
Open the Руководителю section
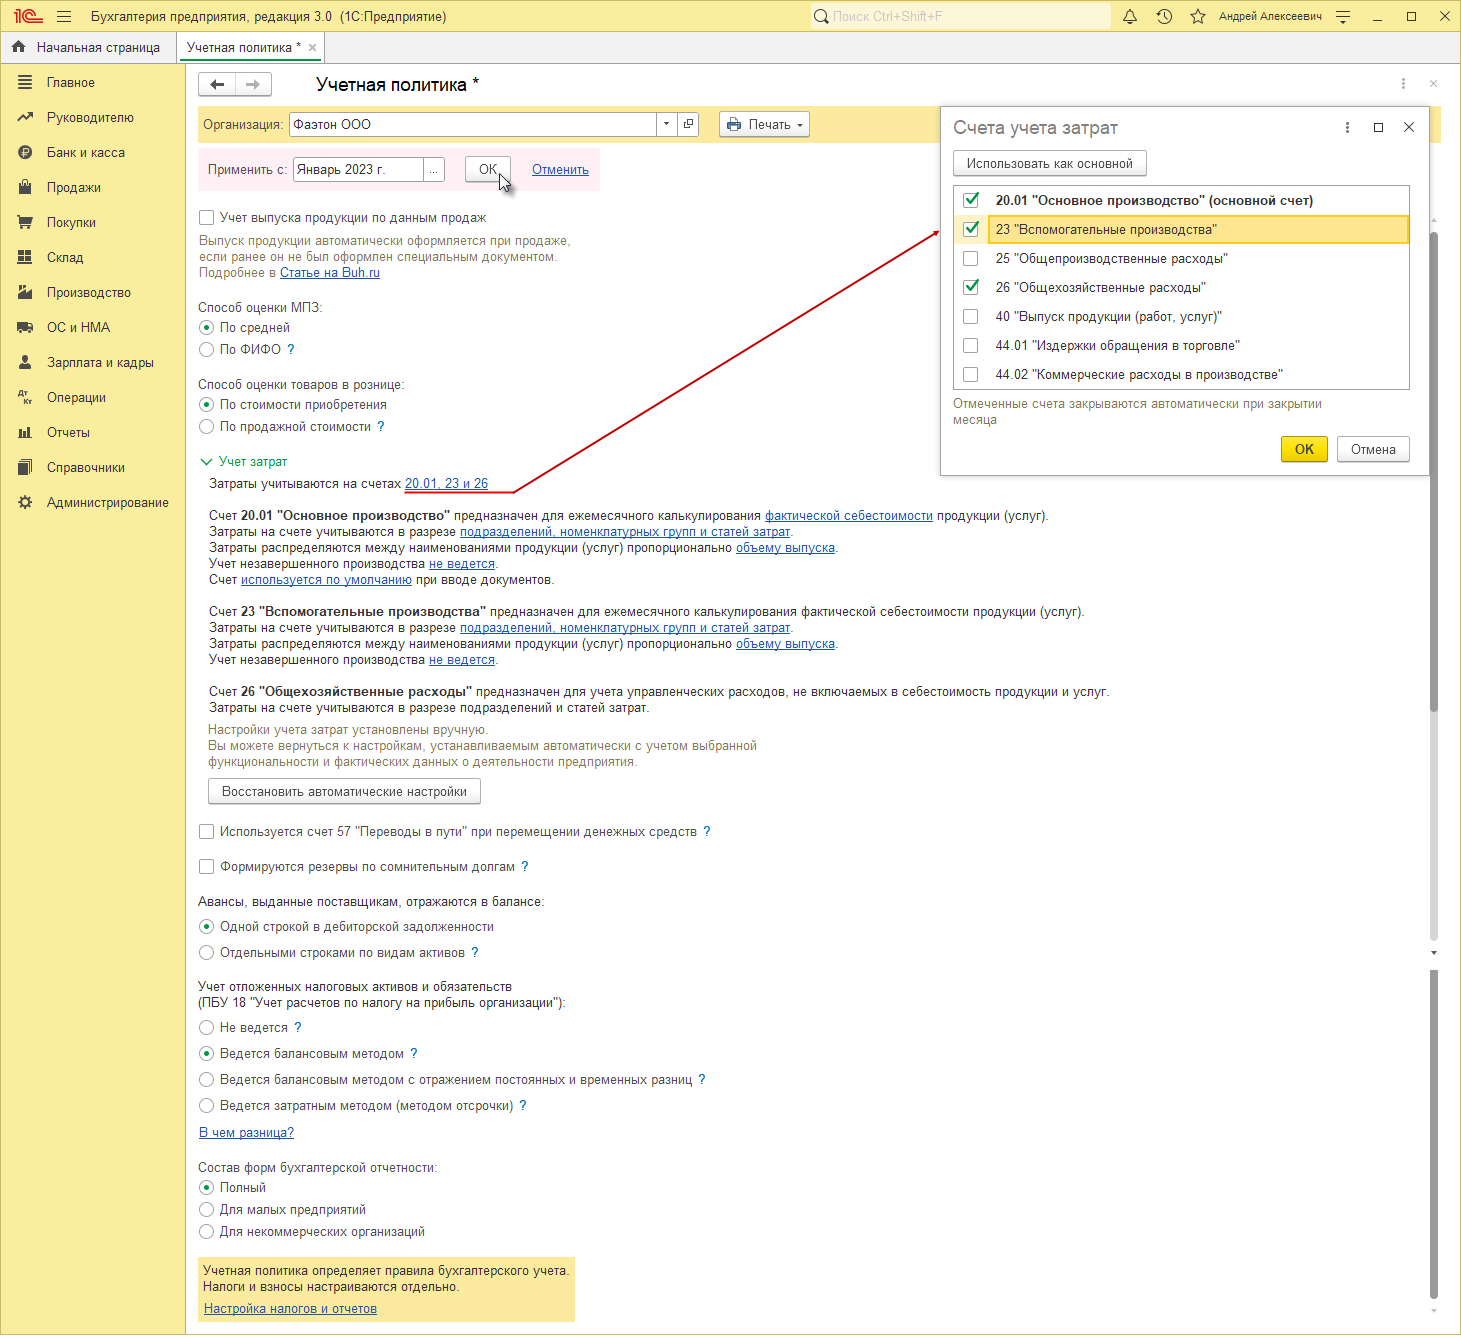[x=90, y=117]
